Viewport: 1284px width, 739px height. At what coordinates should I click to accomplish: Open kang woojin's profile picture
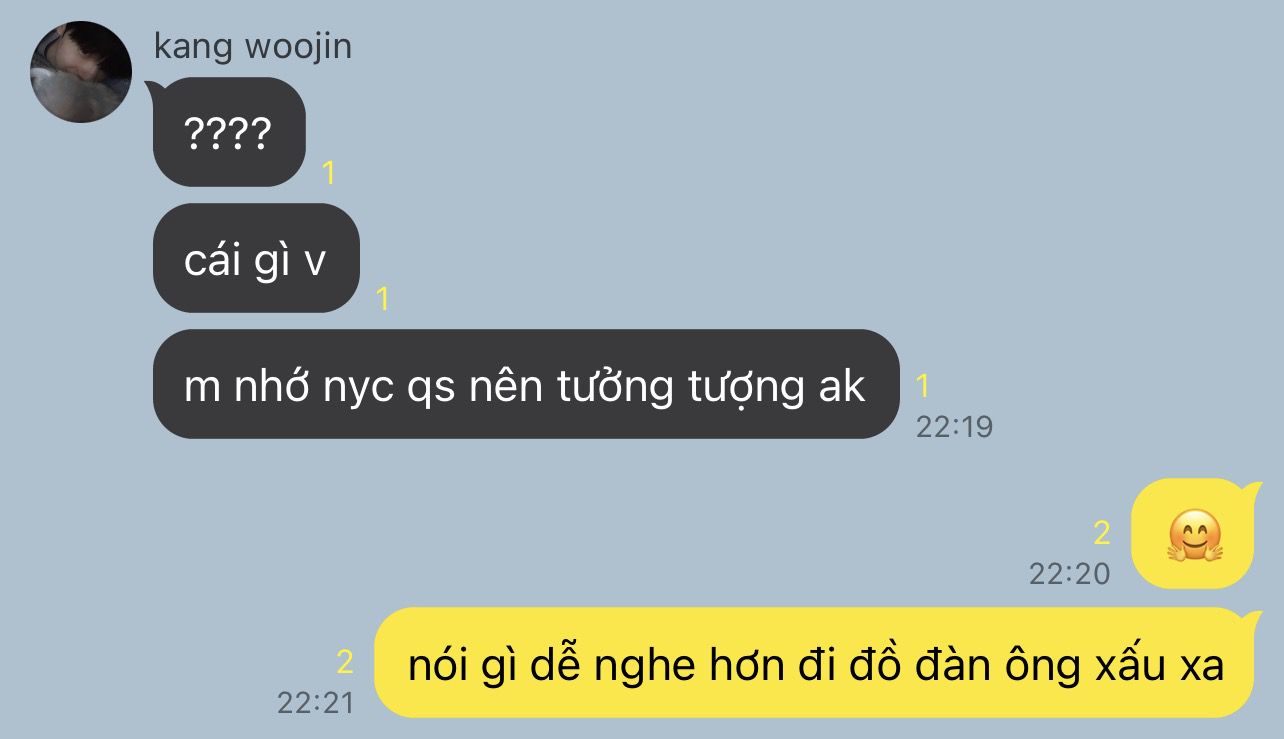tap(81, 72)
